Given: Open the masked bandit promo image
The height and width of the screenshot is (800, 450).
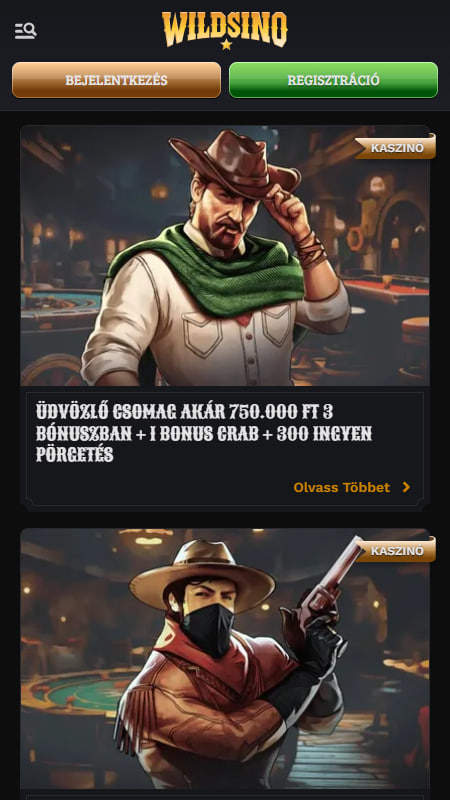Looking at the screenshot, I should tap(225, 659).
